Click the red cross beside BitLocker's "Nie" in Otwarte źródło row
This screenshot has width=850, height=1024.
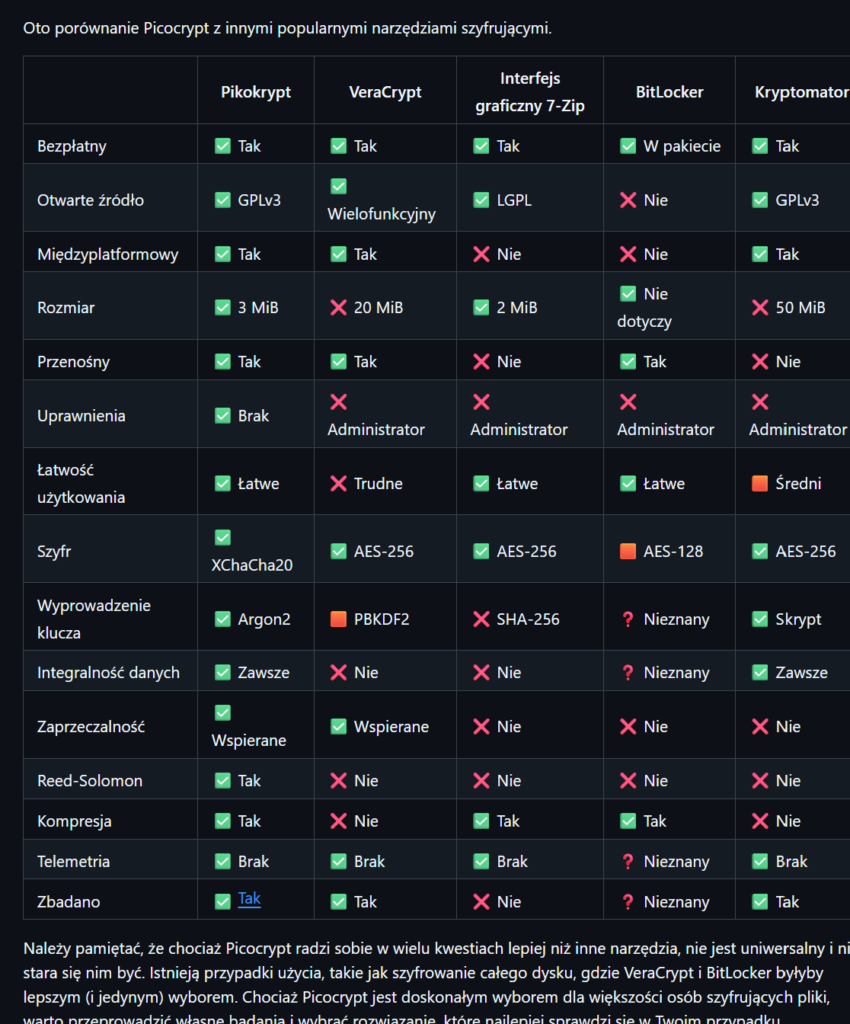628,200
